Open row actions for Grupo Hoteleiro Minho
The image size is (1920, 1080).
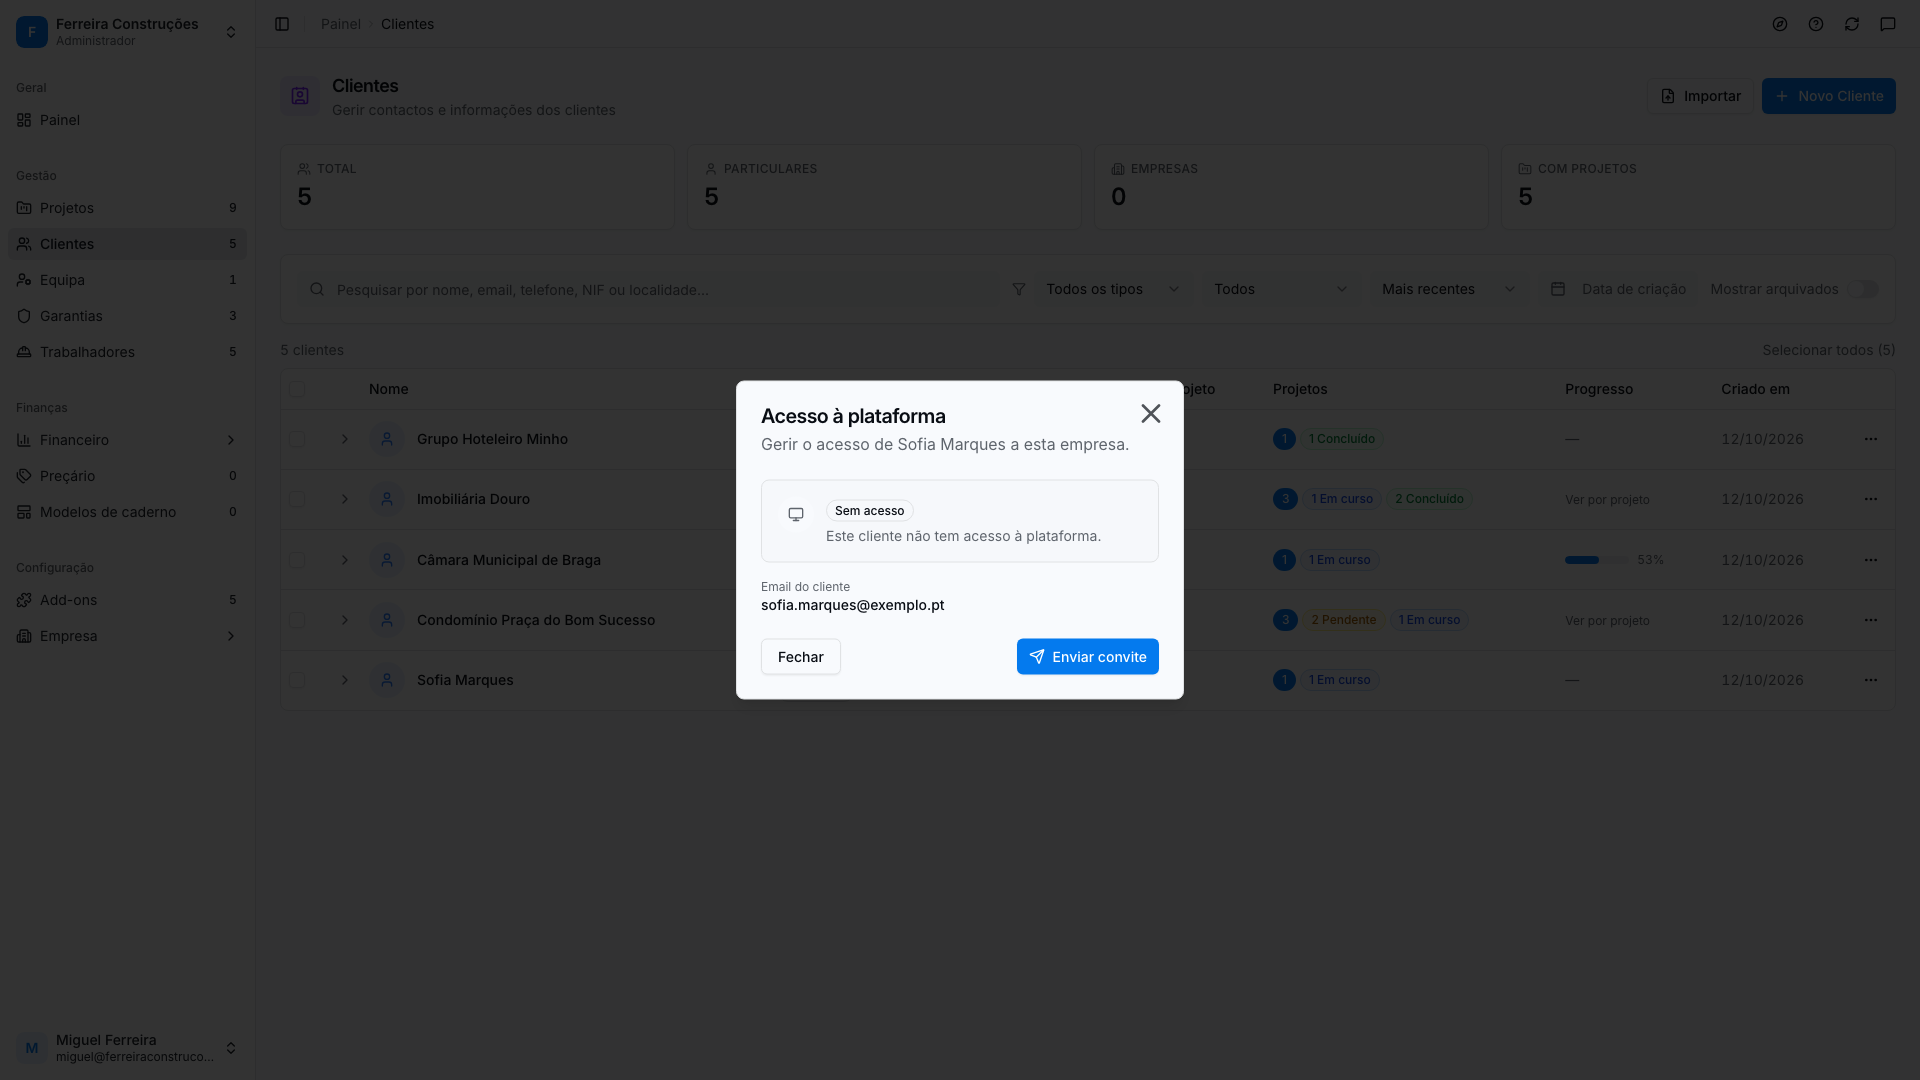pos(1870,439)
